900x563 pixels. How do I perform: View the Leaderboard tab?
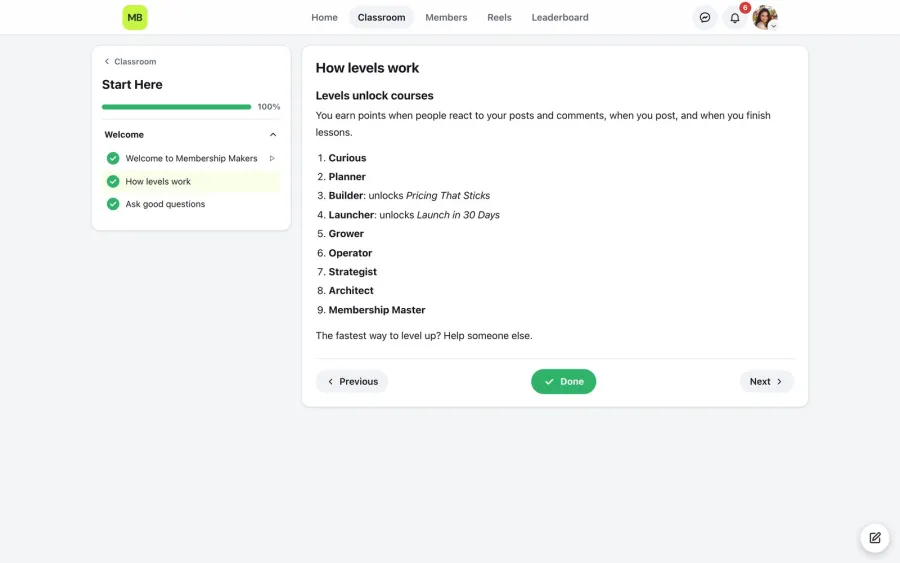(x=560, y=17)
